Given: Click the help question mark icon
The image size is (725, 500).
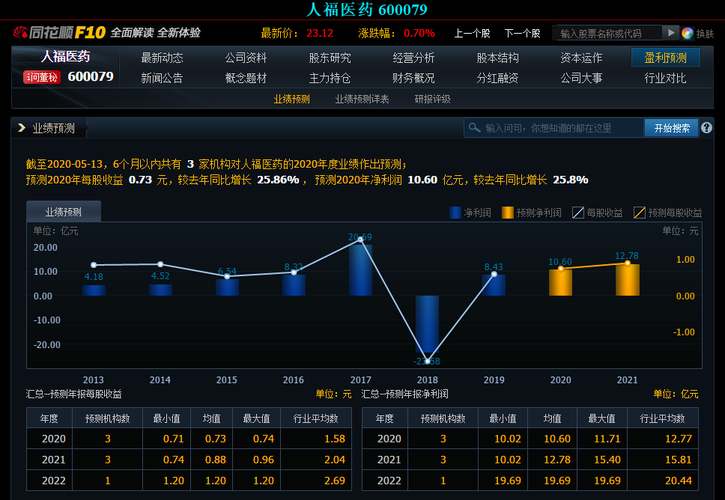Looking at the screenshot, I should [x=707, y=128].
